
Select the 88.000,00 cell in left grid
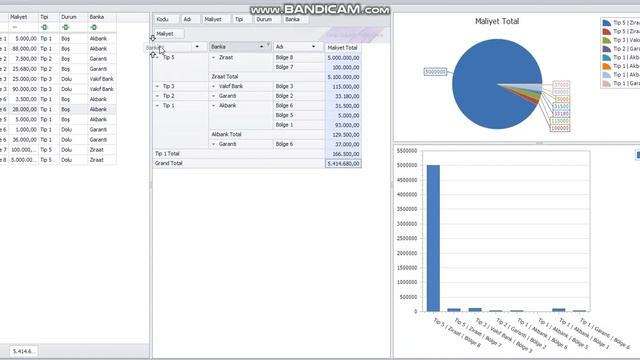pyautogui.click(x=24, y=49)
